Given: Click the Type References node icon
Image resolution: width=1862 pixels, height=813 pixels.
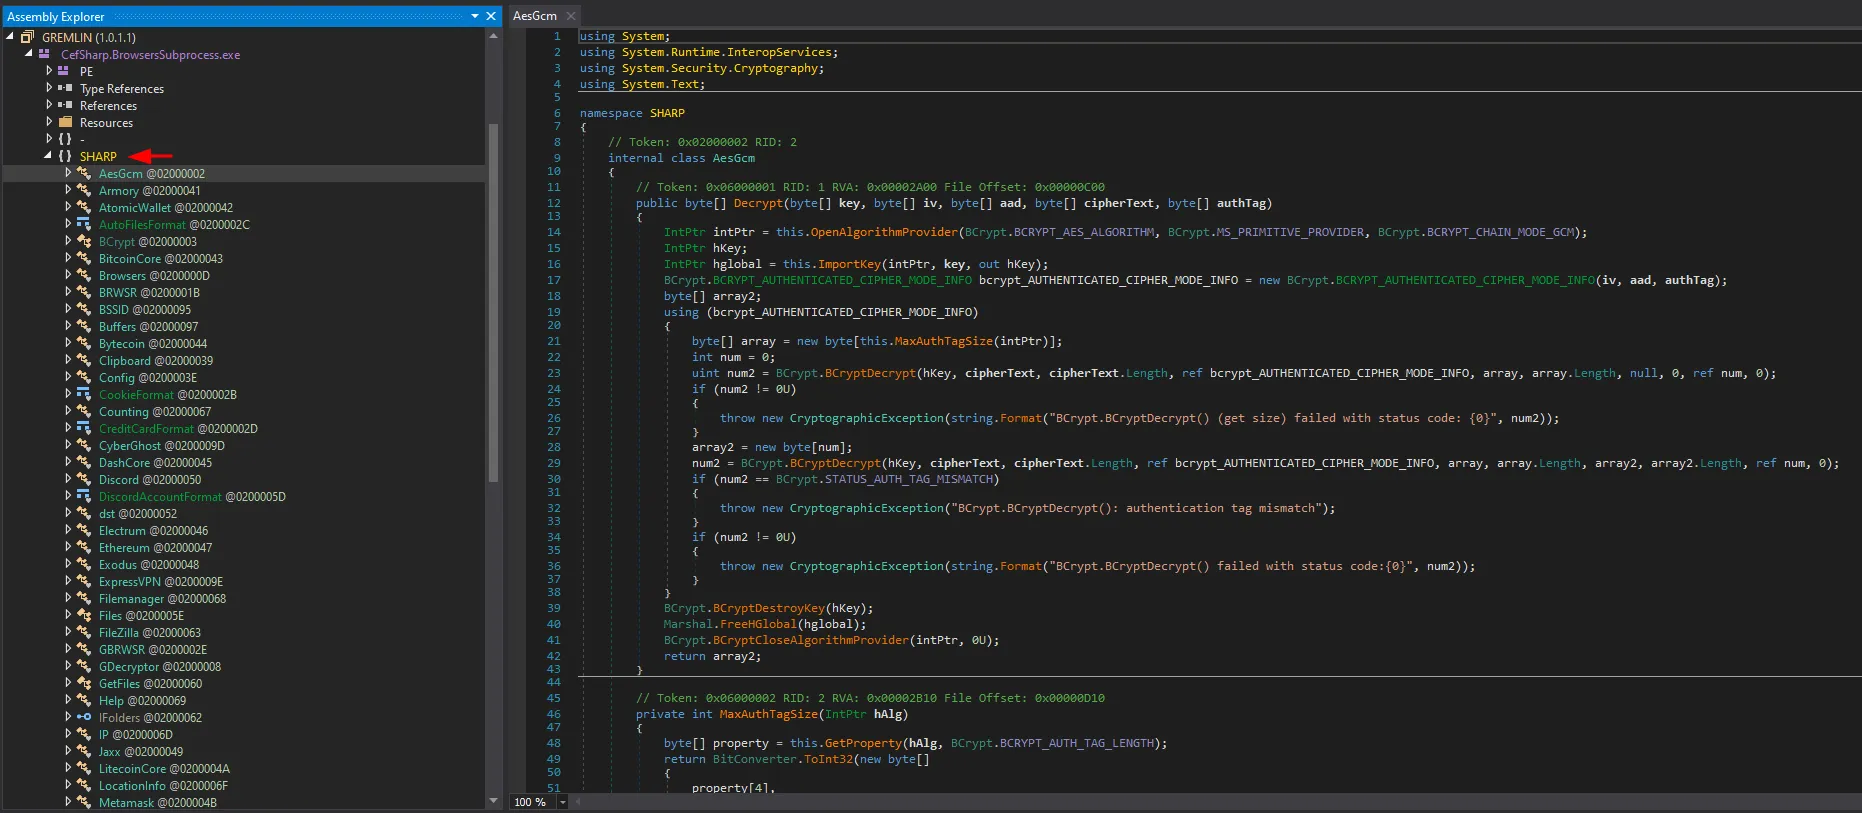Looking at the screenshot, I should pos(65,88).
